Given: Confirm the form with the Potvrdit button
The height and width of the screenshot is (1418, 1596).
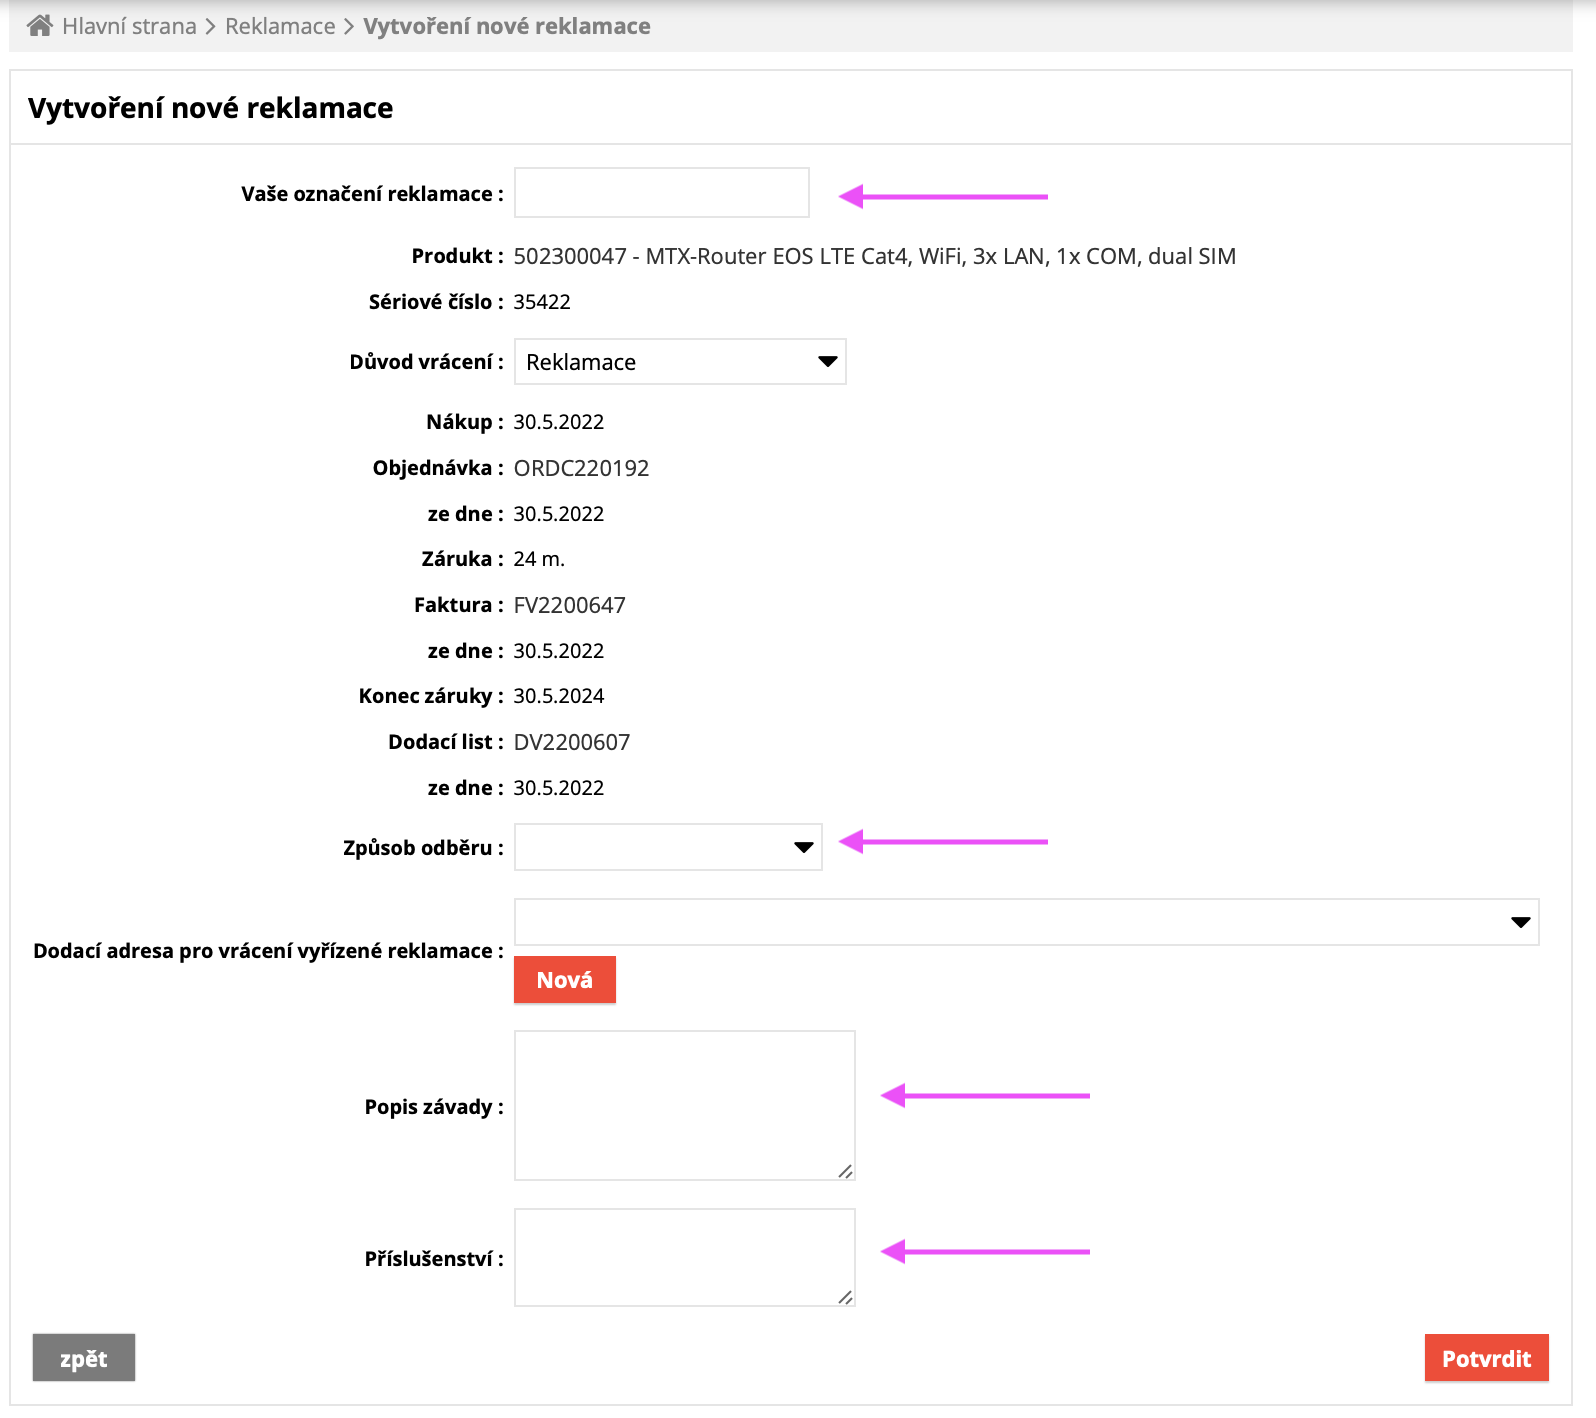Looking at the screenshot, I should pos(1486,1358).
